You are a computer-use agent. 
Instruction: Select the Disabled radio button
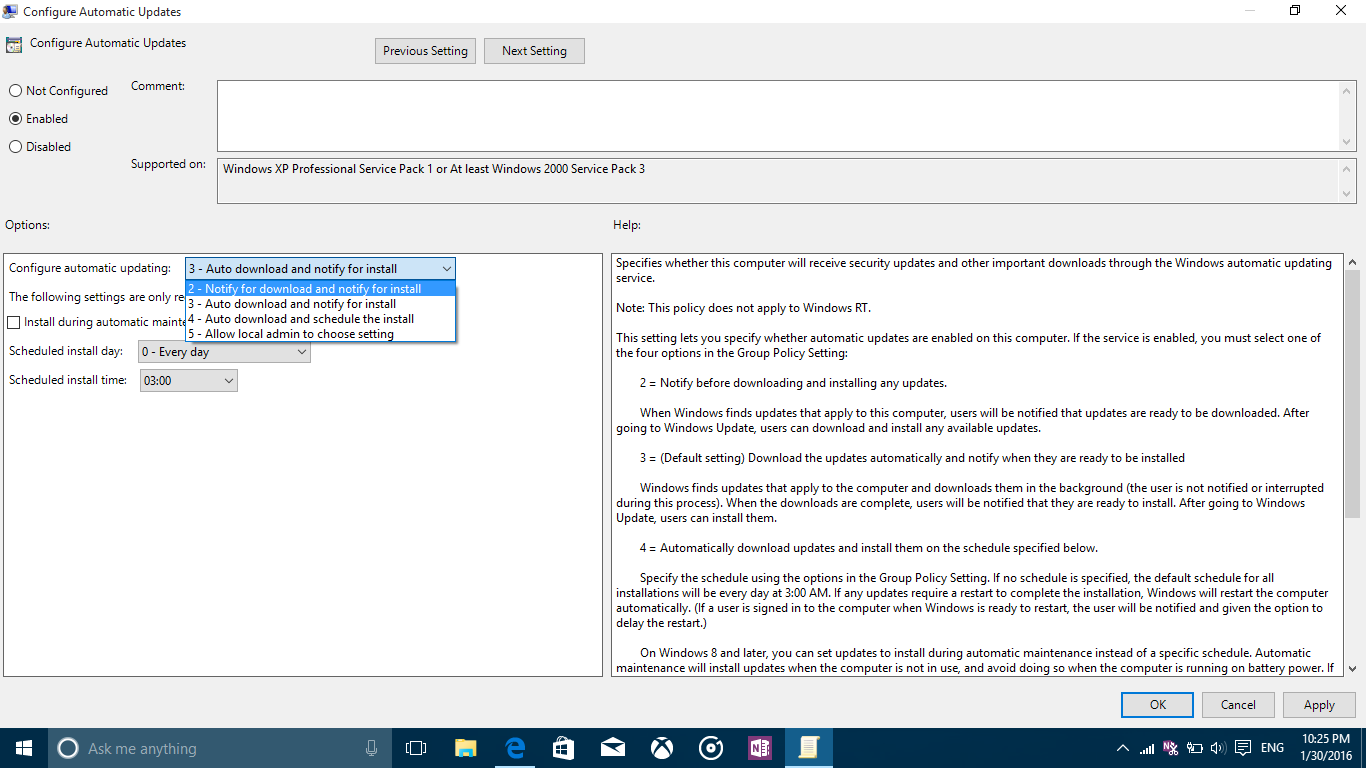(15, 147)
